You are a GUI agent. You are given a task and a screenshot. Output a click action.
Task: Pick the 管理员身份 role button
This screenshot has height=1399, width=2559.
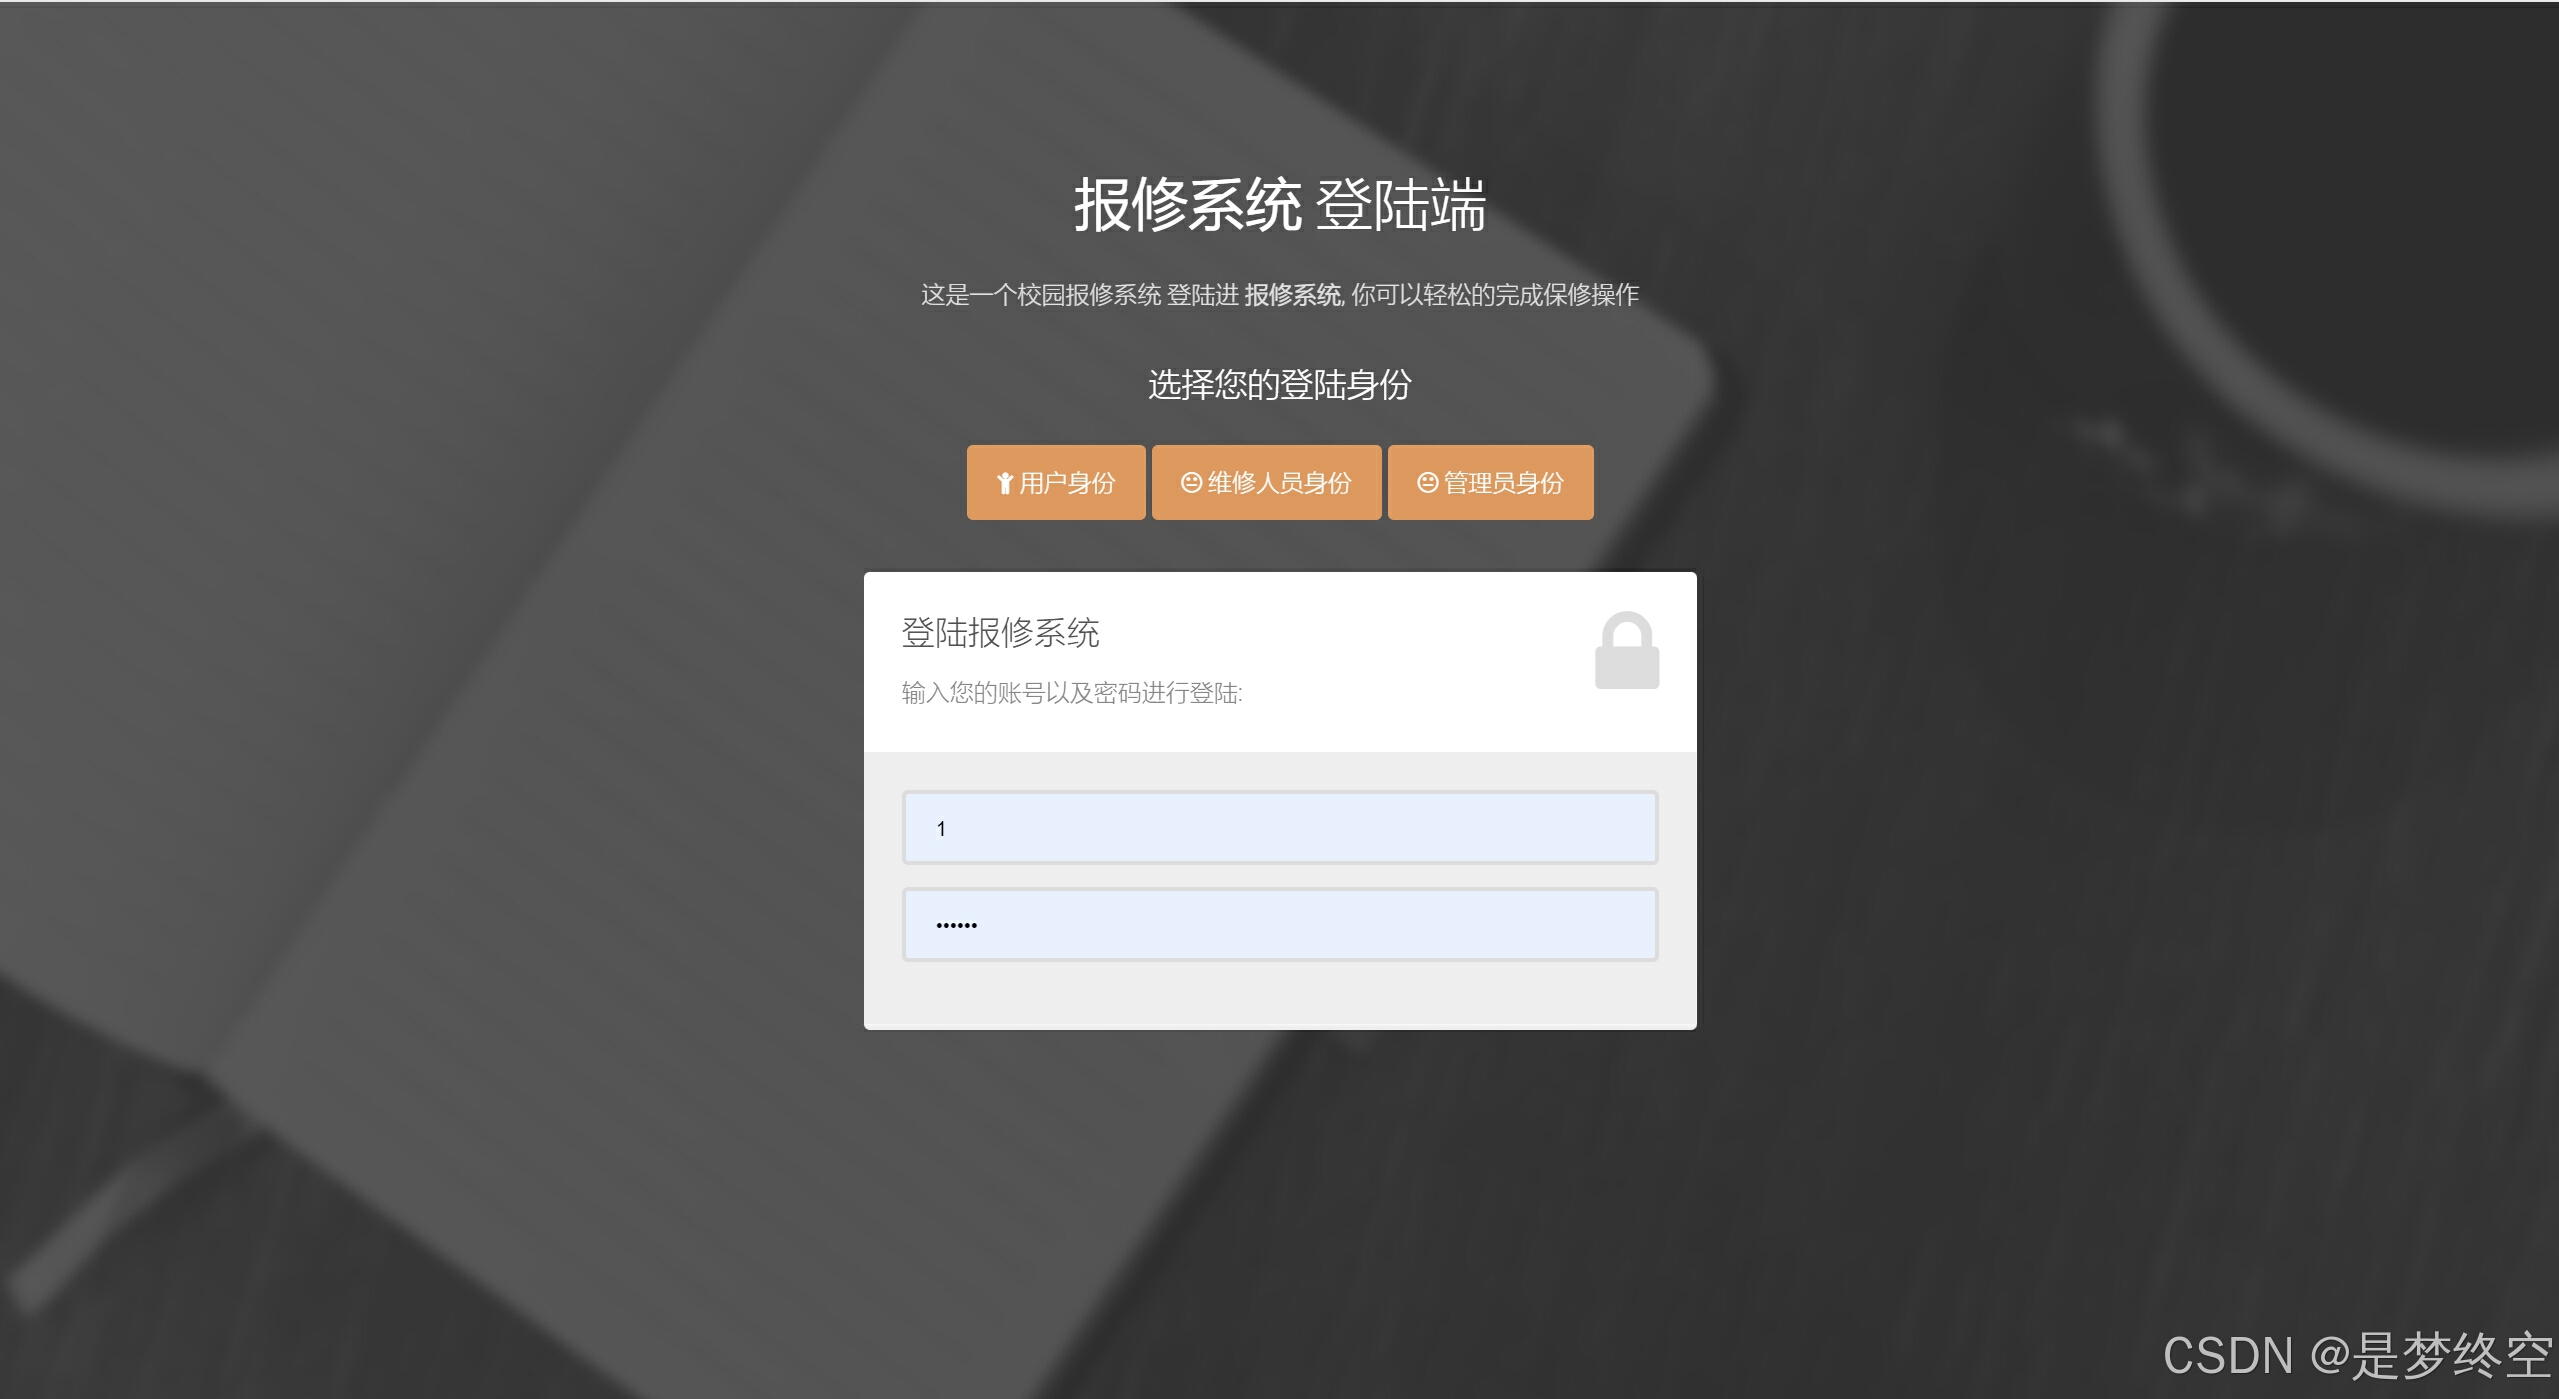click(x=1490, y=482)
